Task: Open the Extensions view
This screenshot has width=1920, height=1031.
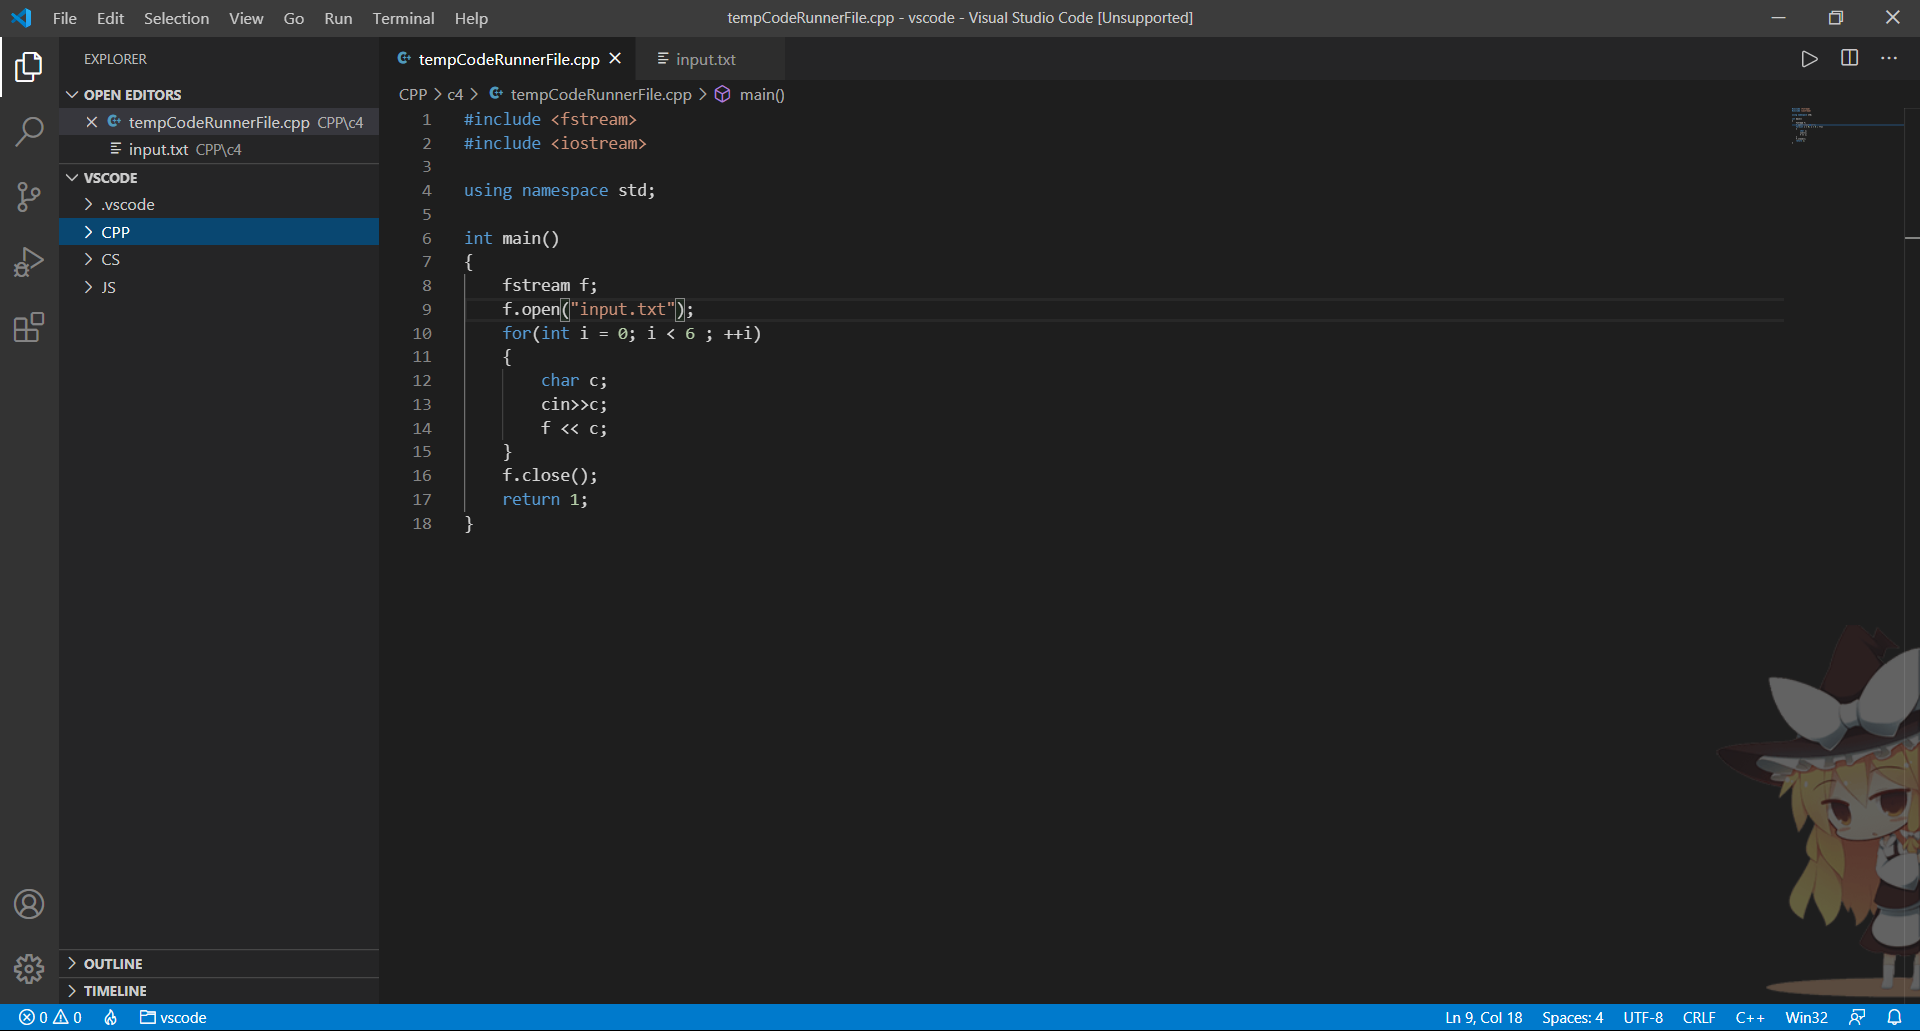Action: point(29,328)
